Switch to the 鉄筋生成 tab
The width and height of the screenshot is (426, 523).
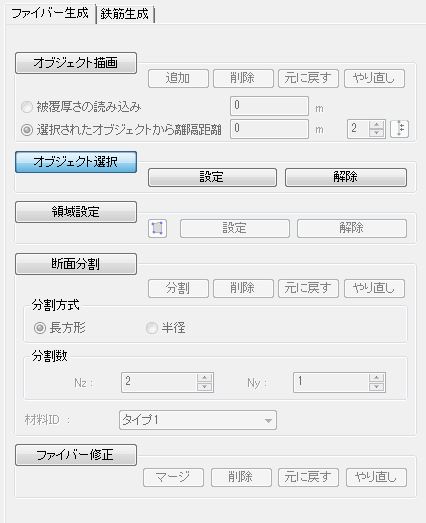click(125, 14)
